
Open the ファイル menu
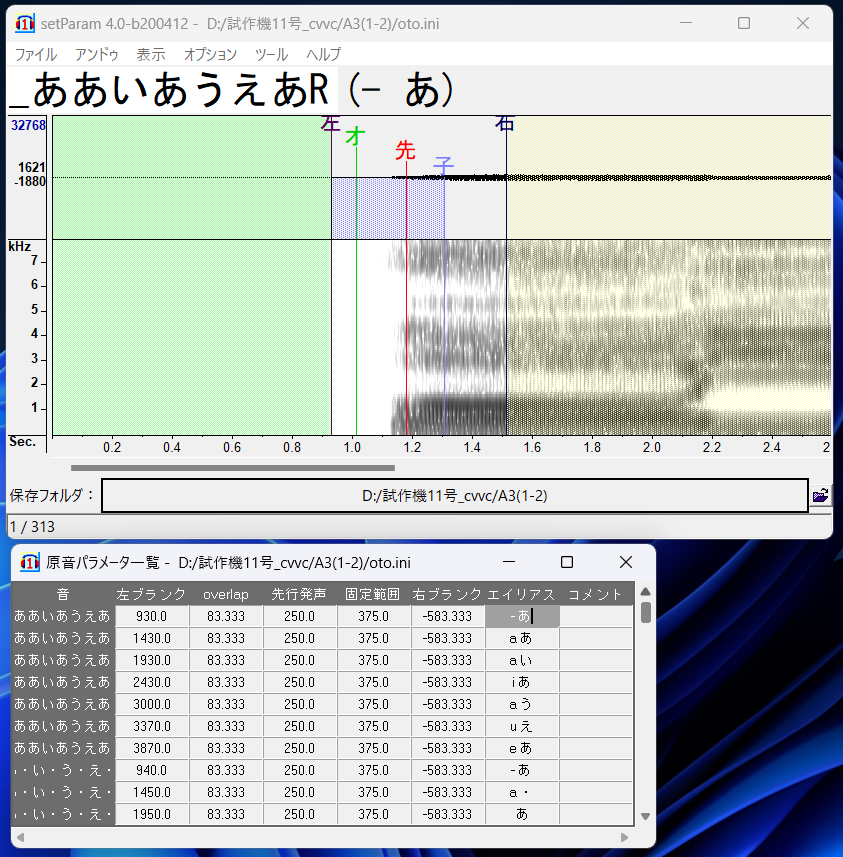tap(36, 54)
